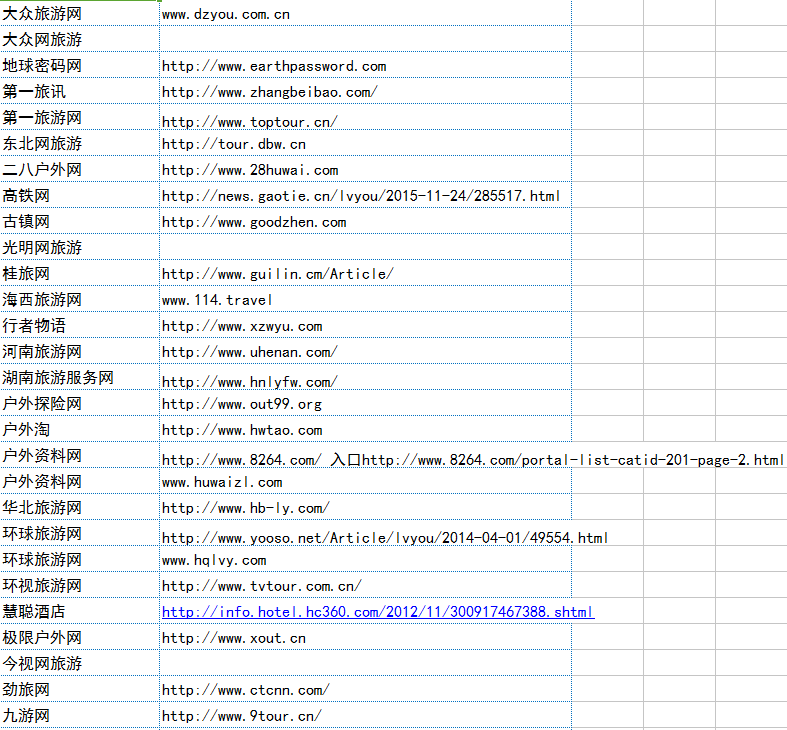
Task: Click the zhangbeibao.com URL cell
Action: 365,91
